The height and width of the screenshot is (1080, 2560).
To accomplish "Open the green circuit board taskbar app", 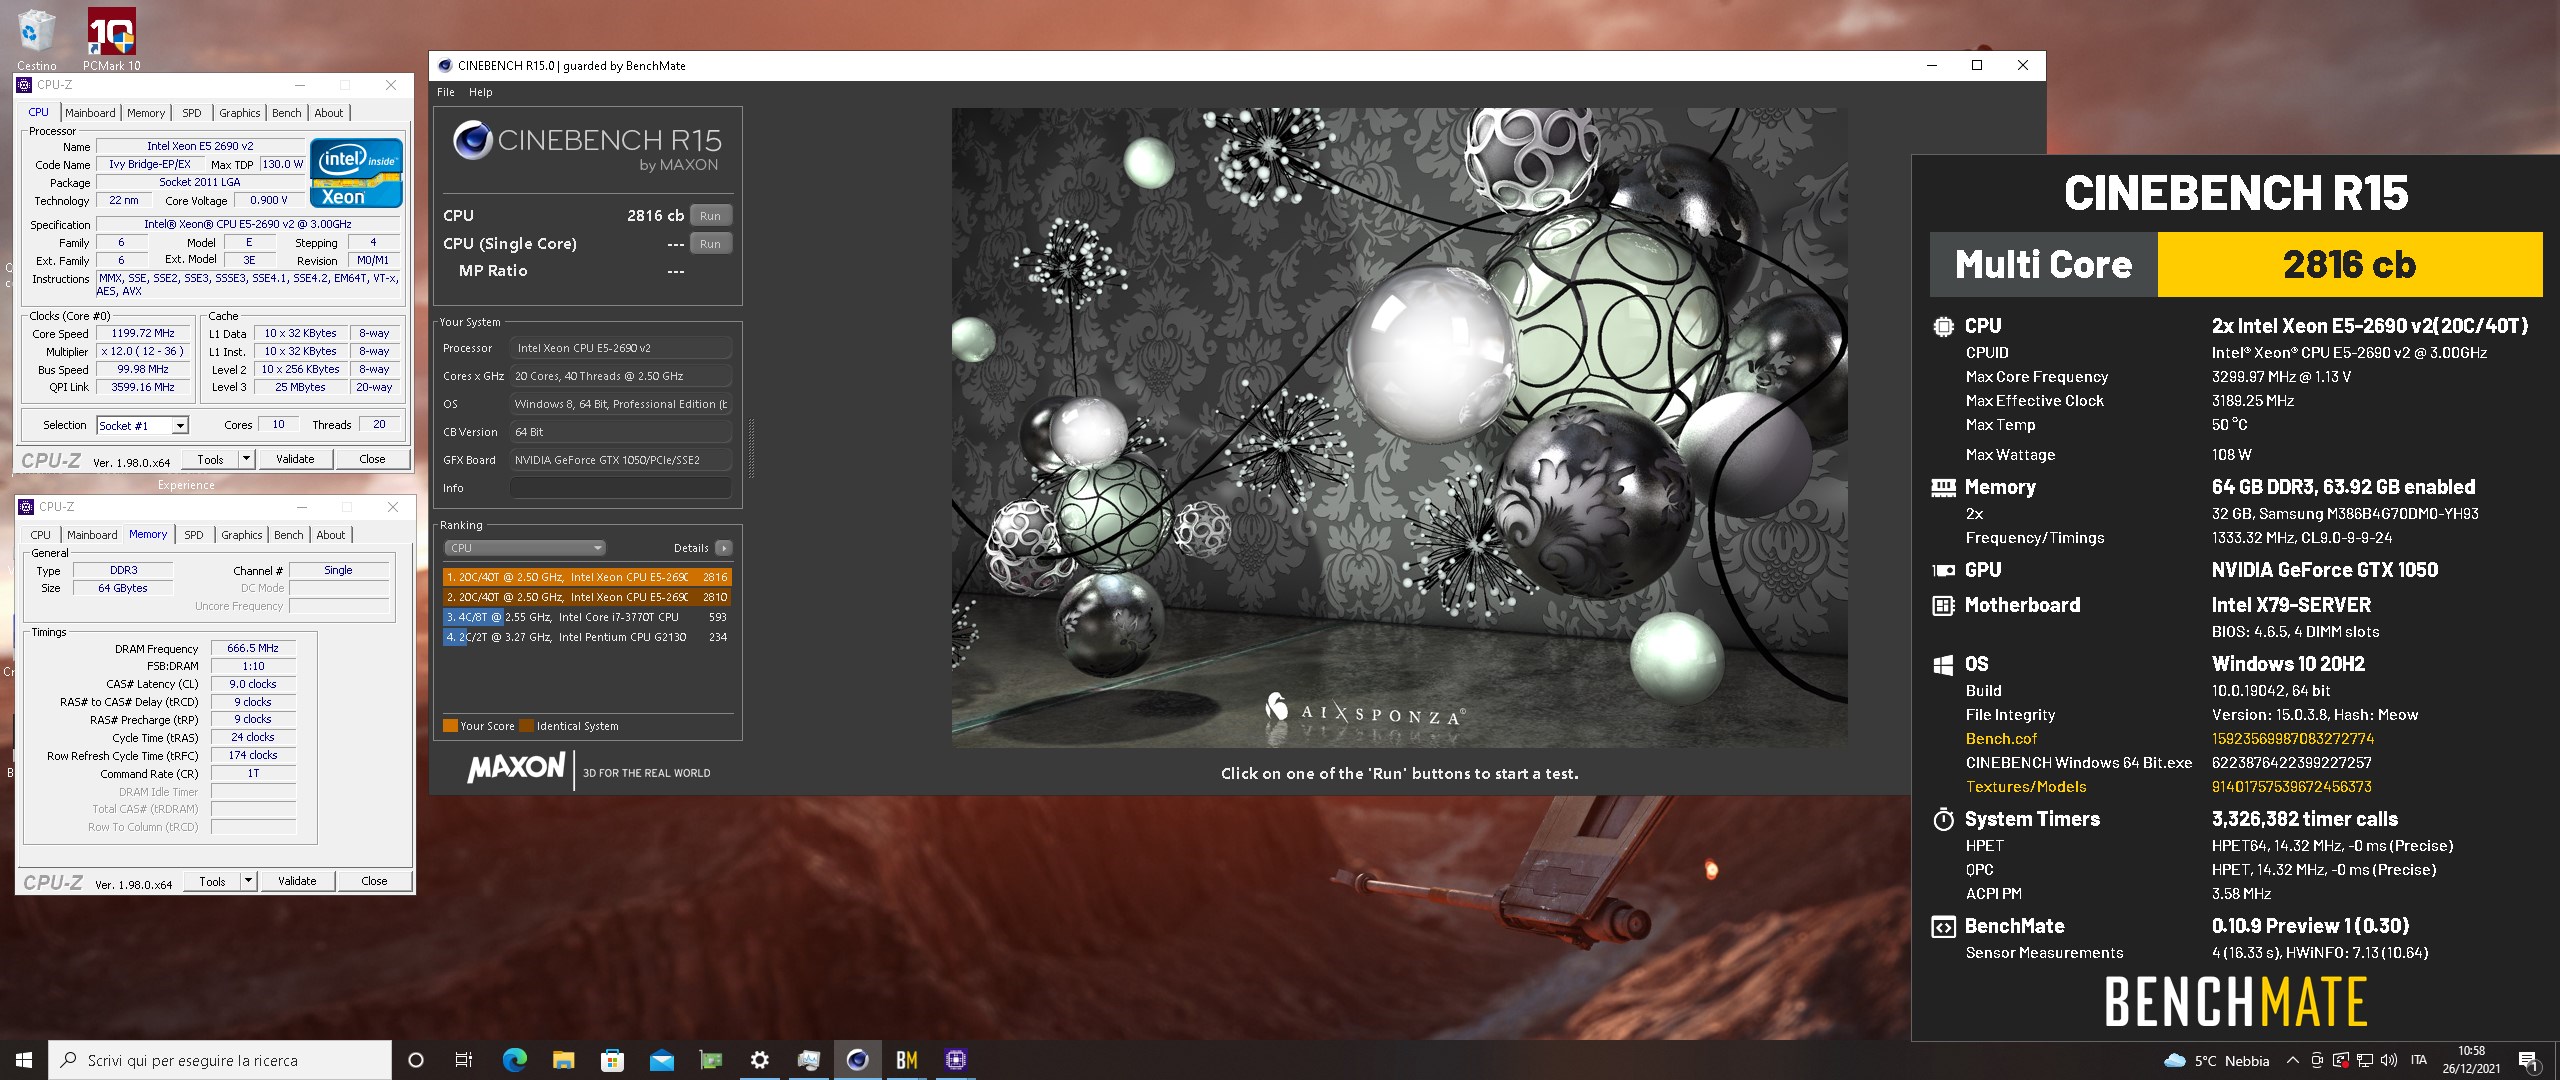I will coord(710,1060).
